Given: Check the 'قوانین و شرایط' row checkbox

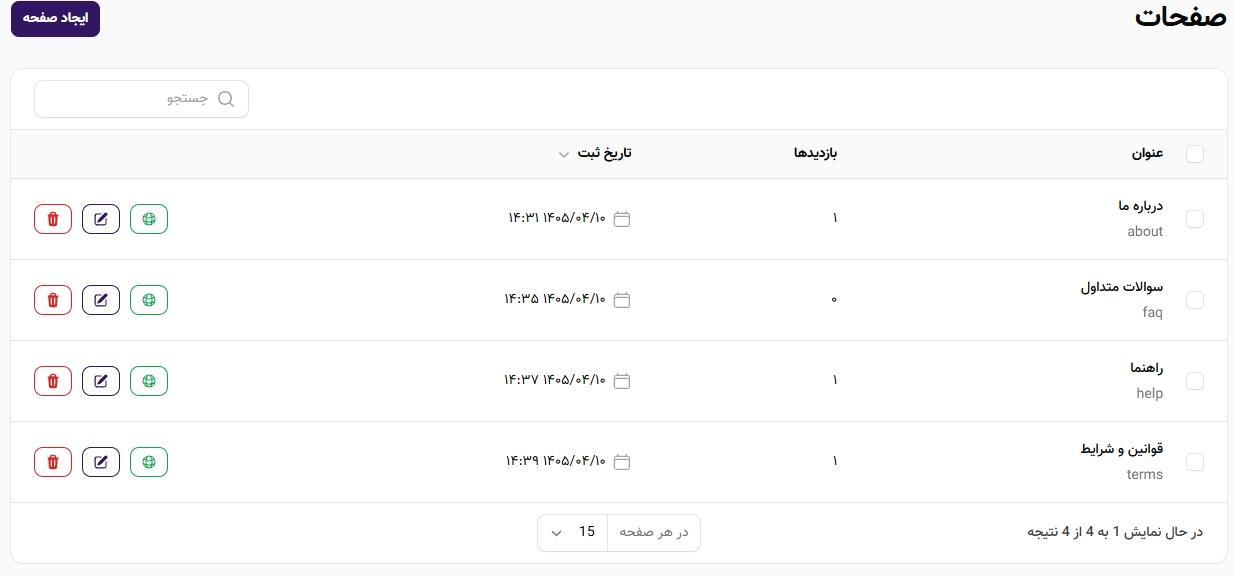Looking at the screenshot, I should pyautogui.click(x=1195, y=462).
